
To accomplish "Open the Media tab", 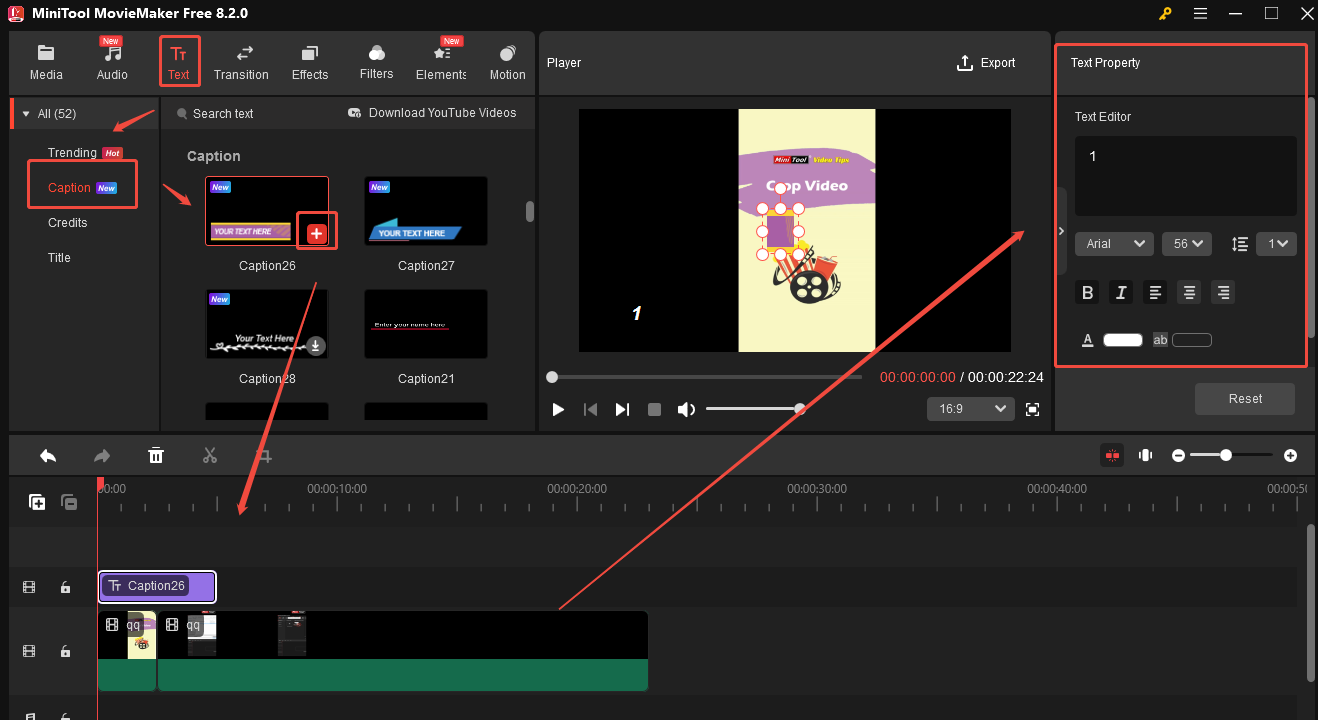I will point(46,62).
